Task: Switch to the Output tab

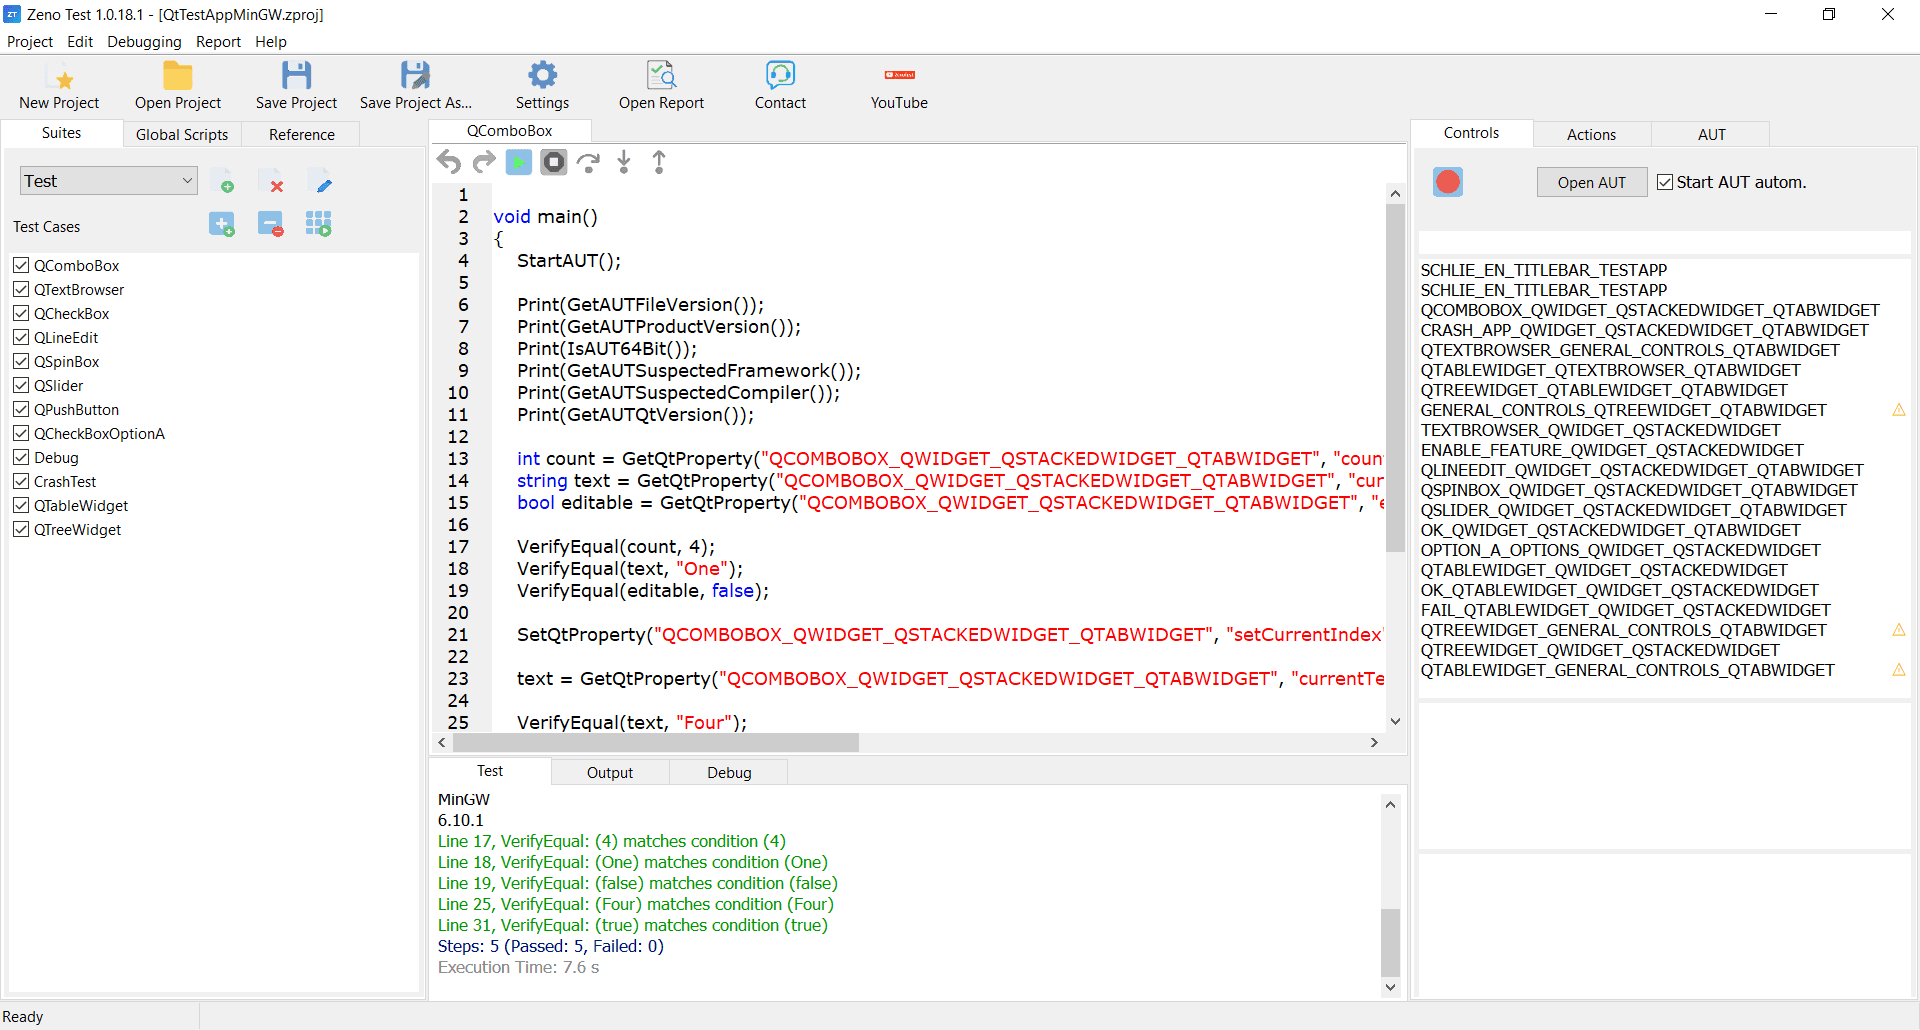Action: 609,772
